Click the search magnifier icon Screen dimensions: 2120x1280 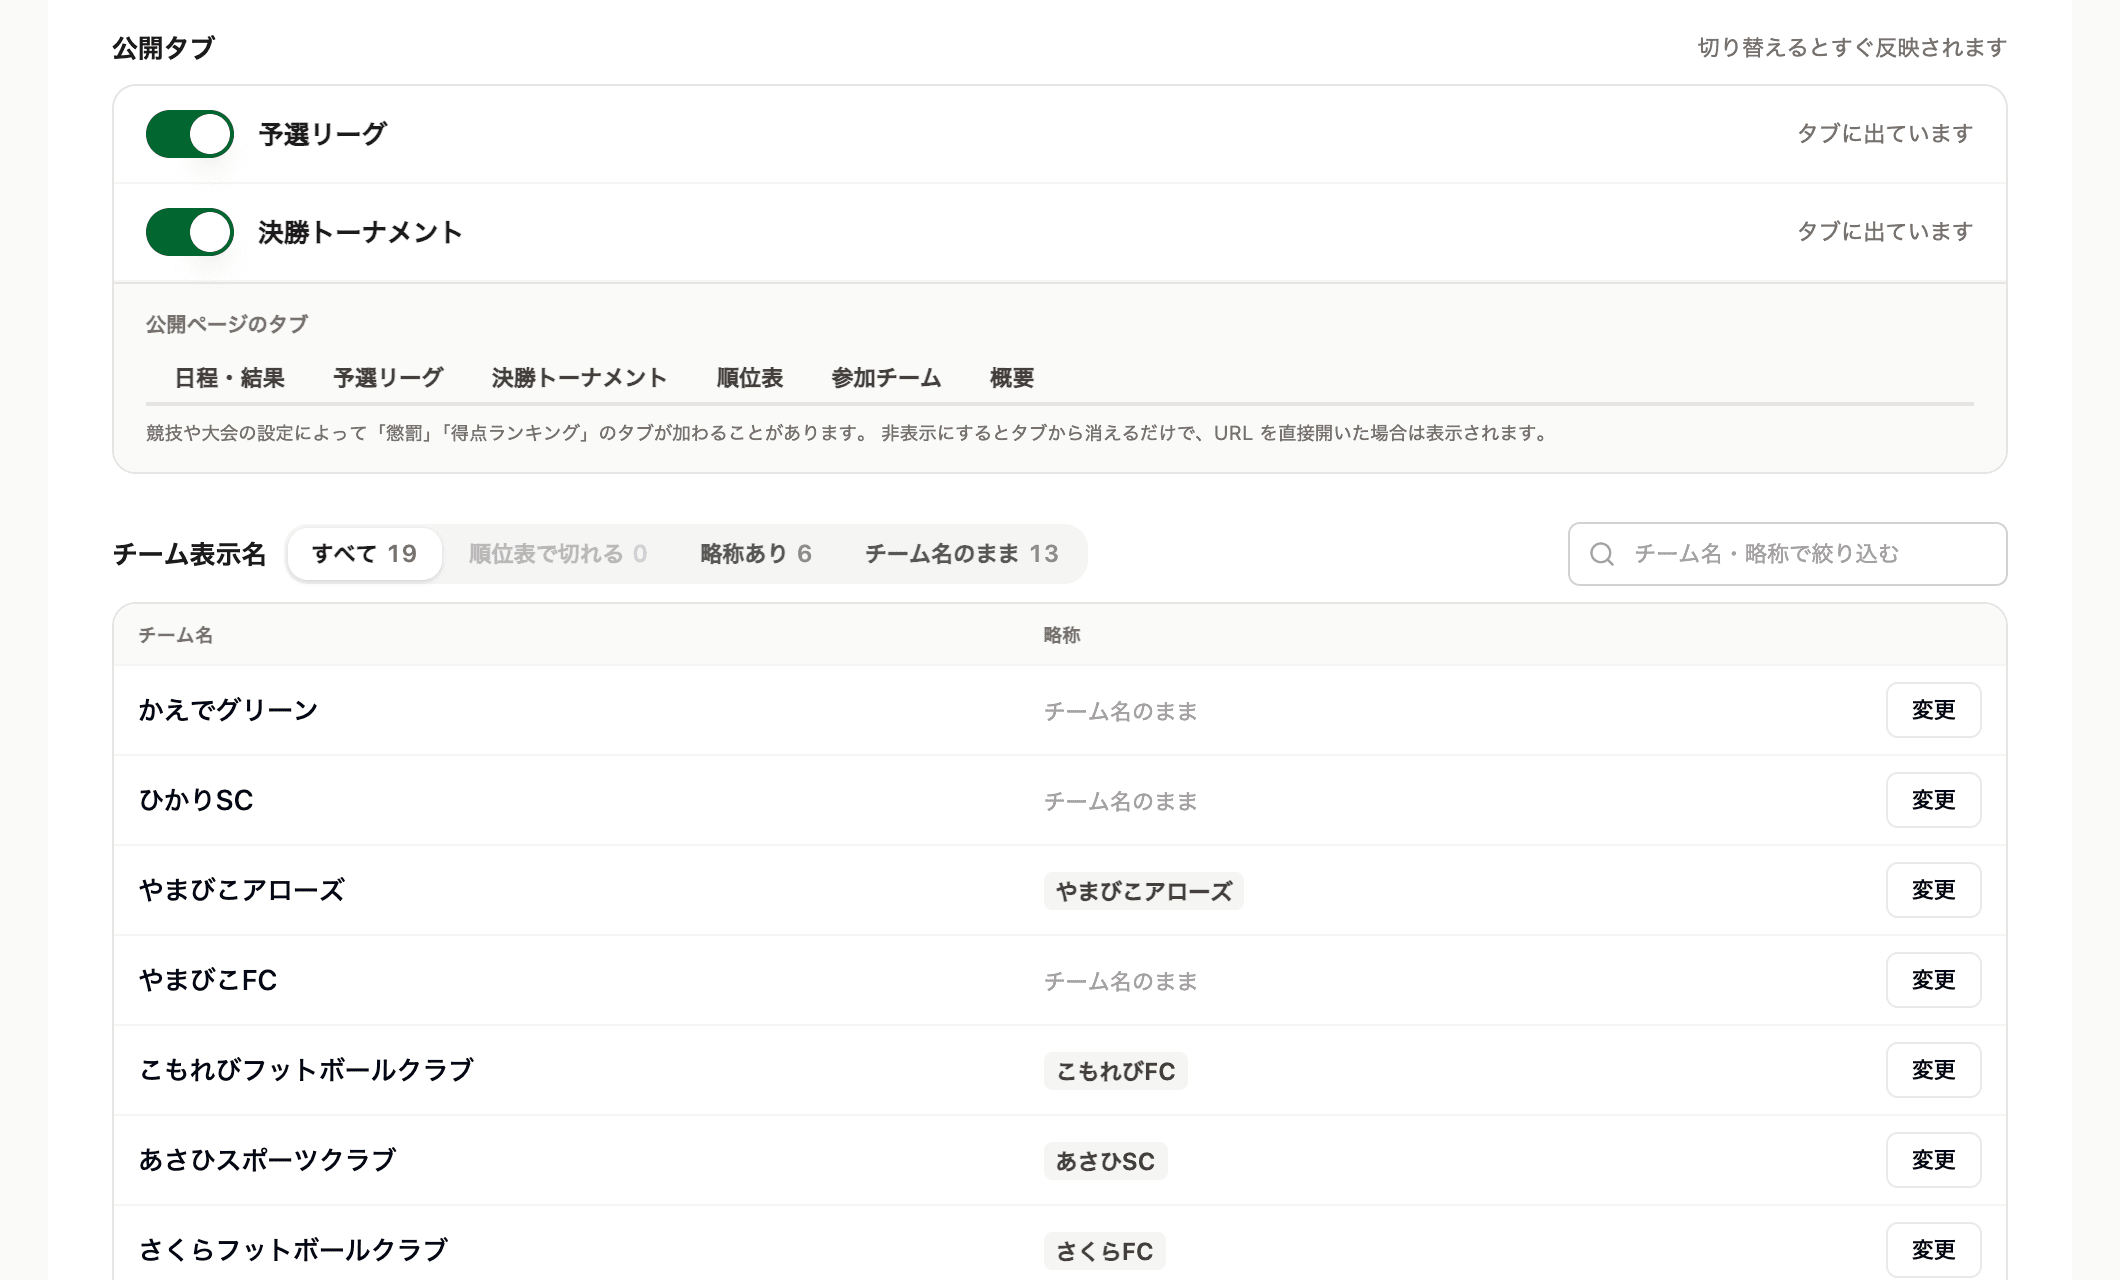pyautogui.click(x=1602, y=554)
